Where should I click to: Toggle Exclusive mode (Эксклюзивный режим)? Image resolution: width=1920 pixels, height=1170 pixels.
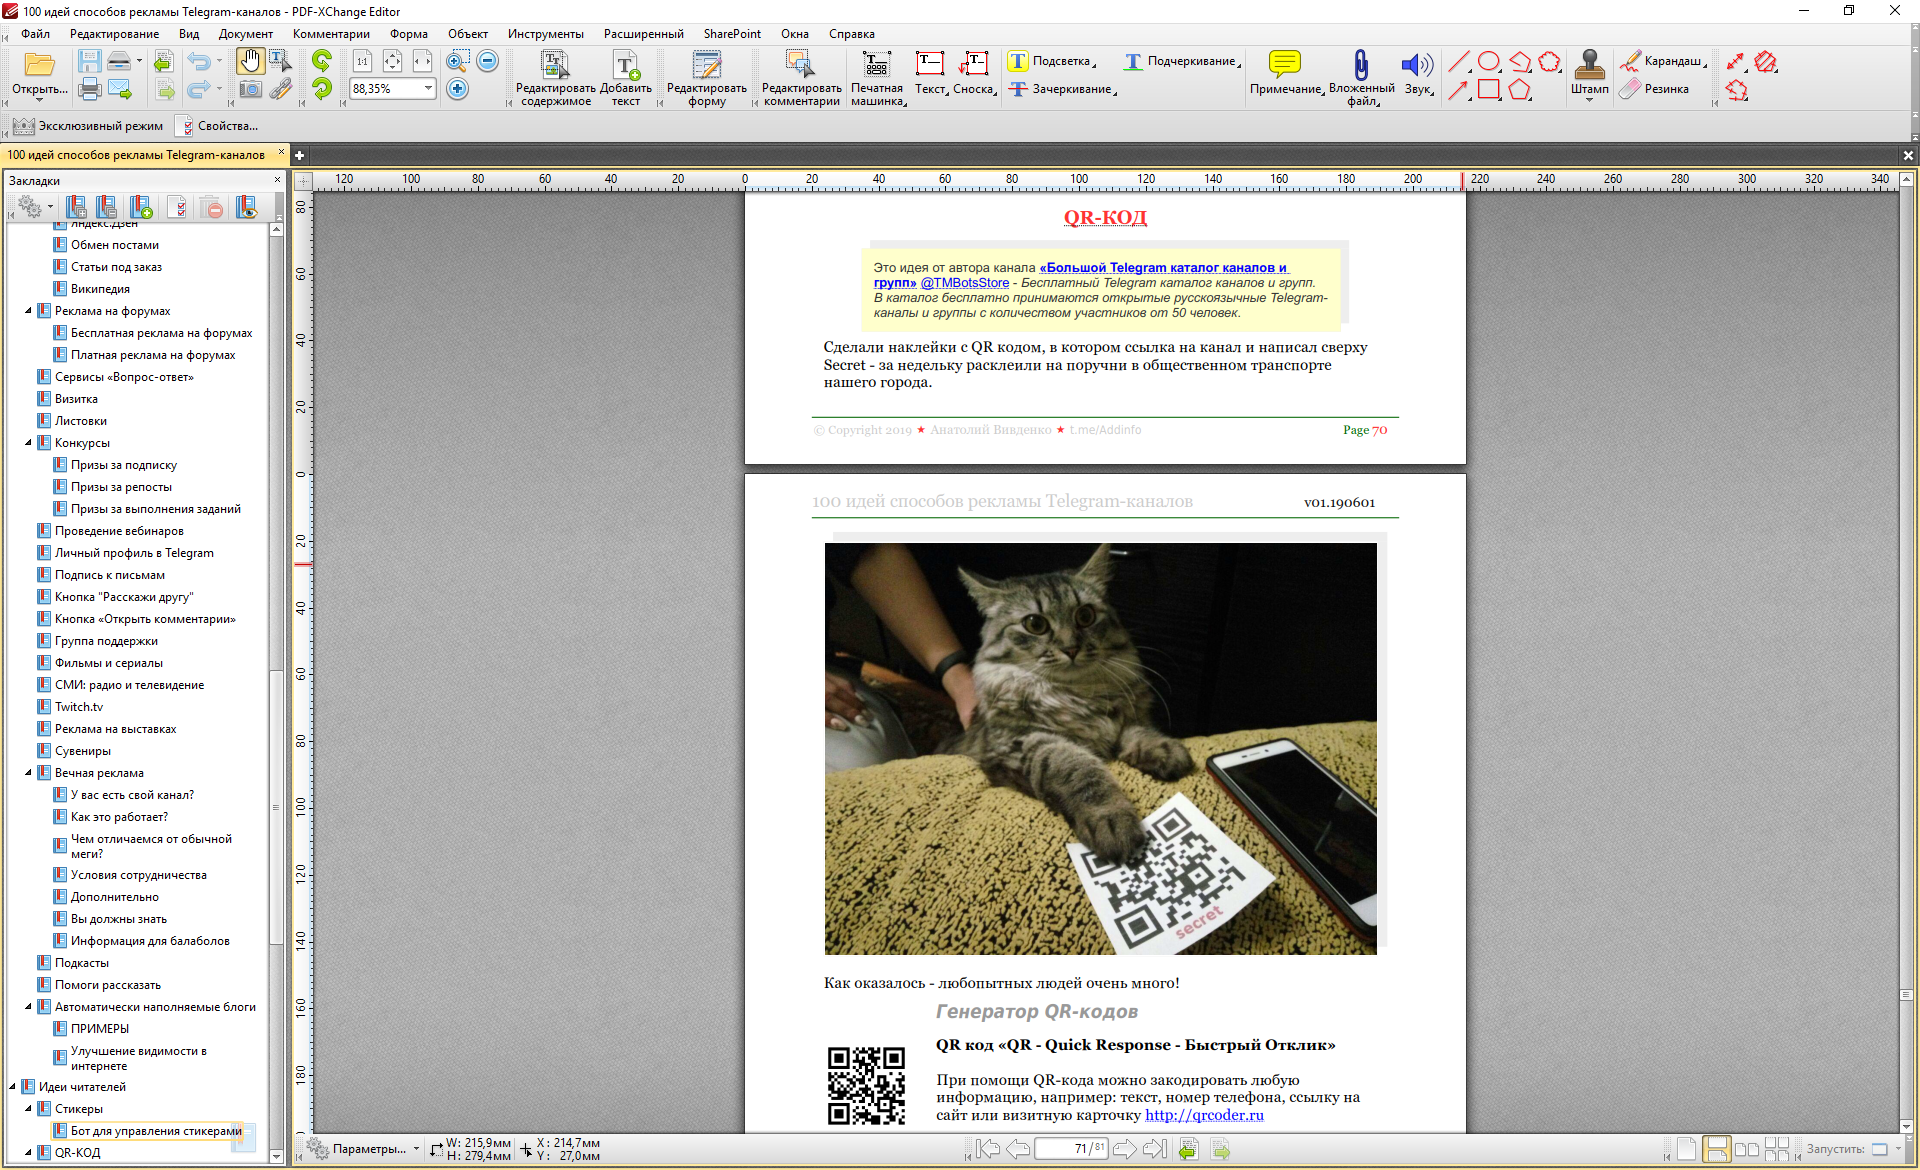[x=88, y=126]
